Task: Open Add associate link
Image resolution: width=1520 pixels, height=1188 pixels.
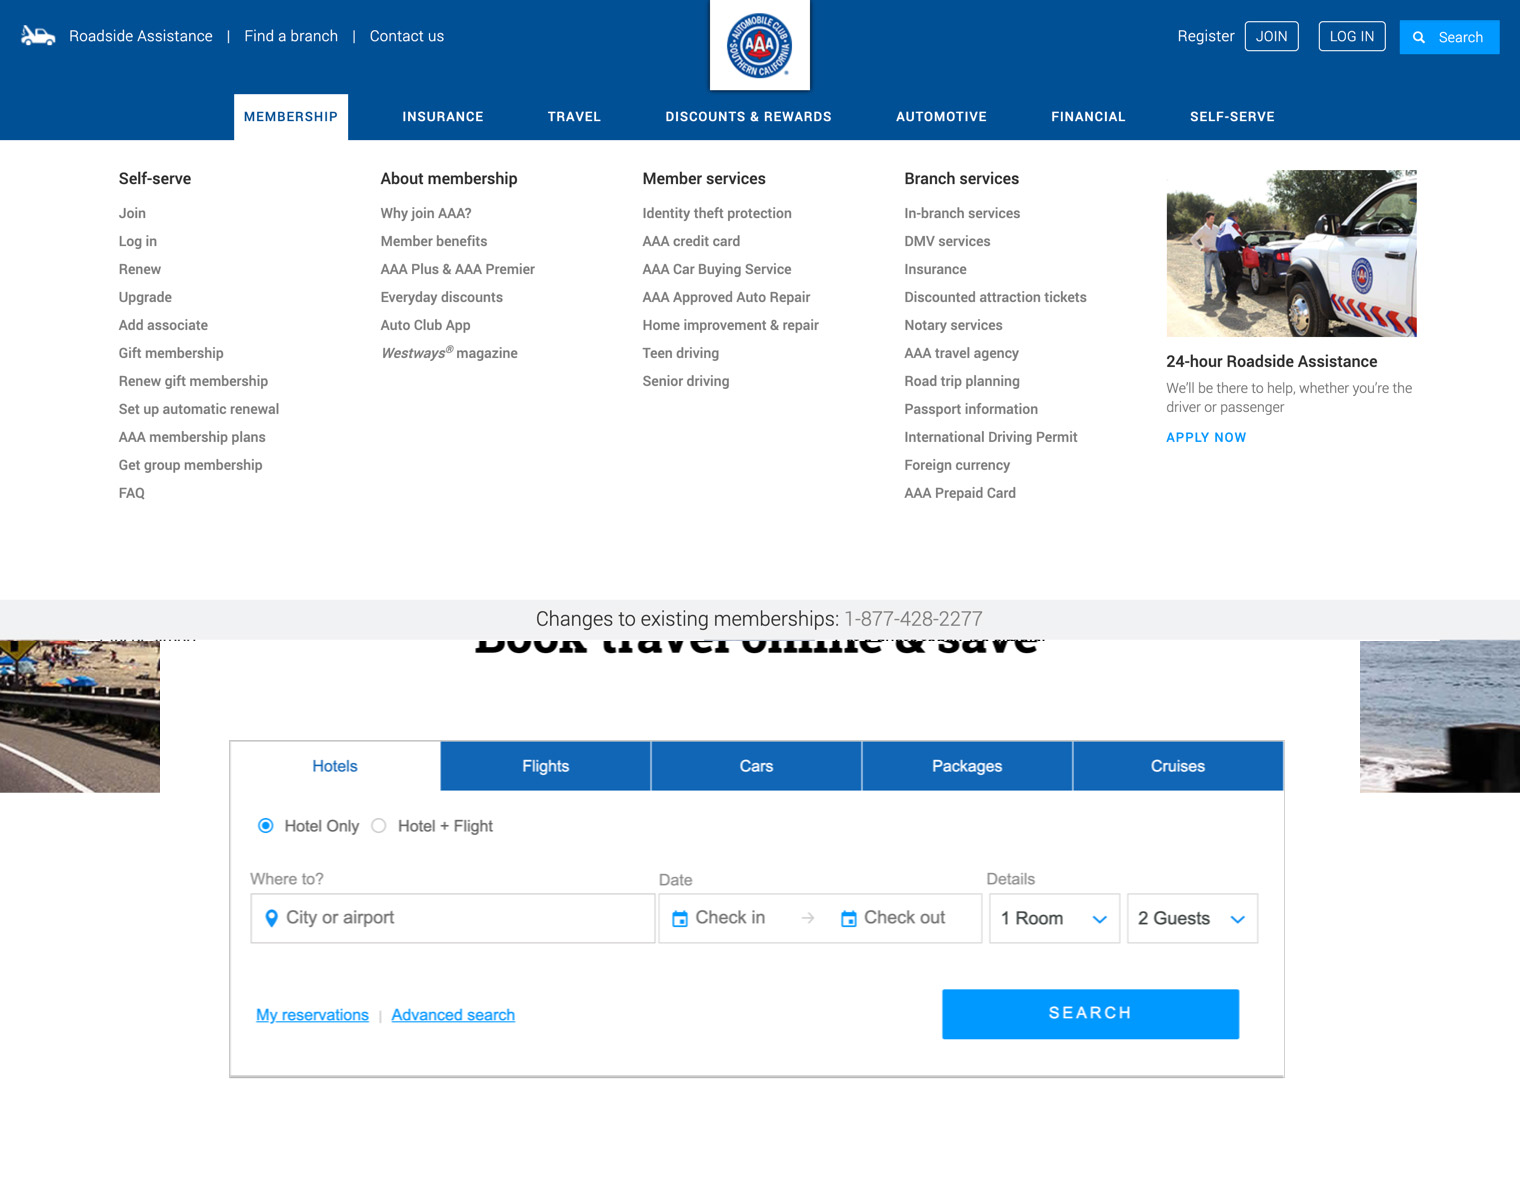Action: click(163, 325)
